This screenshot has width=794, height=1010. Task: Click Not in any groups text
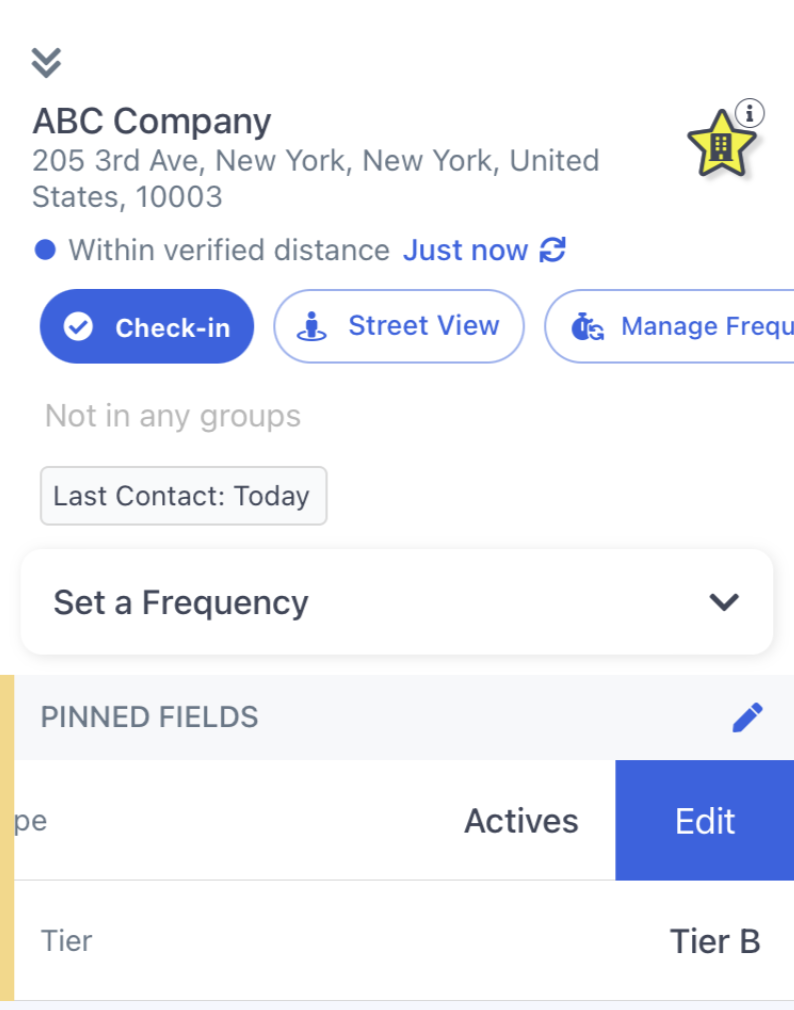coord(173,416)
